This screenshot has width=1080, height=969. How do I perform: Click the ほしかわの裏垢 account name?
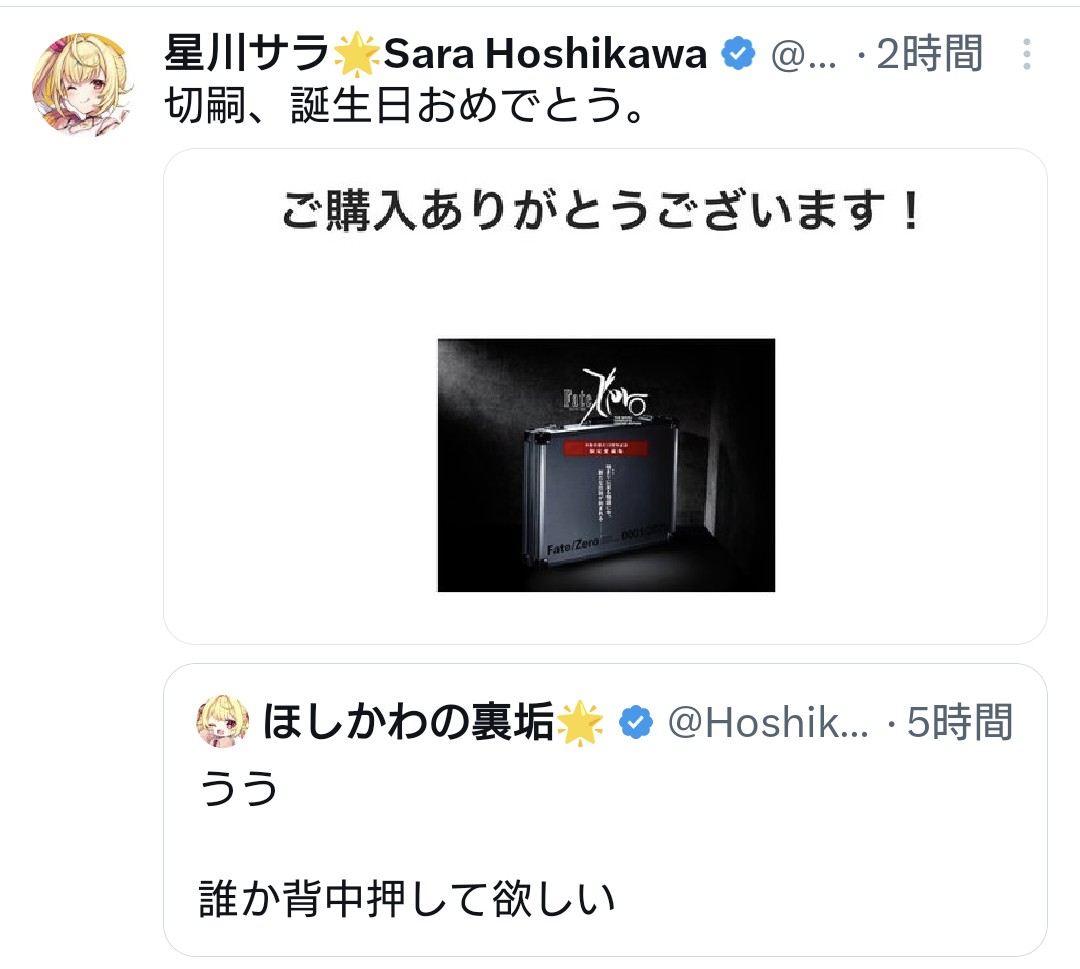point(408,722)
